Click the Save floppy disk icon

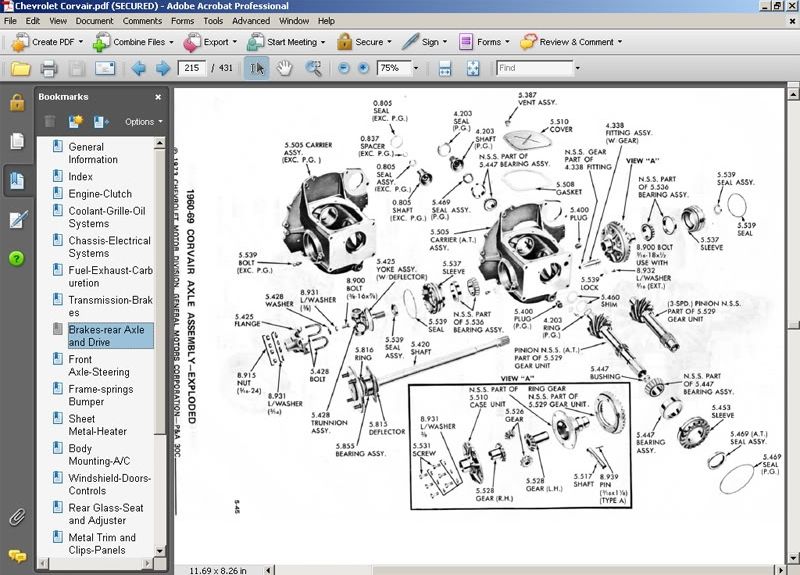coord(77,68)
